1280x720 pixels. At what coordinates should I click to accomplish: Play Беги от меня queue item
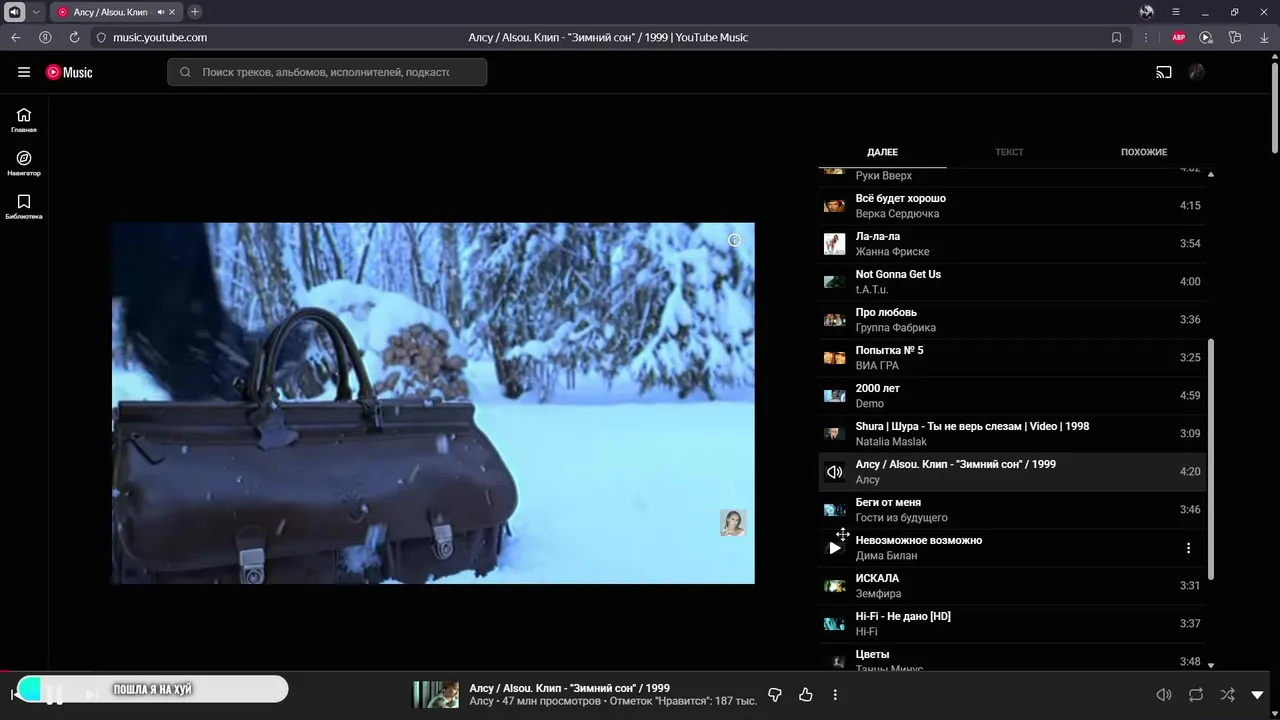(1012, 510)
